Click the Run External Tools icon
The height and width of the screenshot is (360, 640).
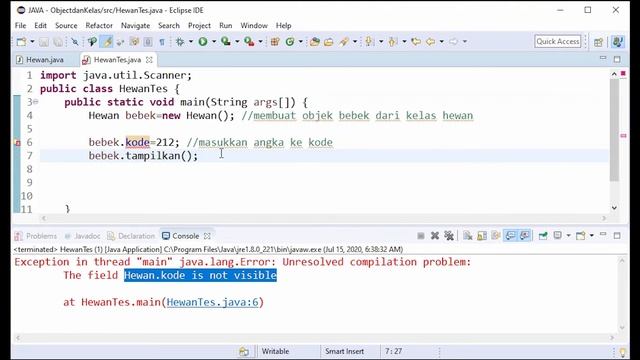(x=249, y=42)
